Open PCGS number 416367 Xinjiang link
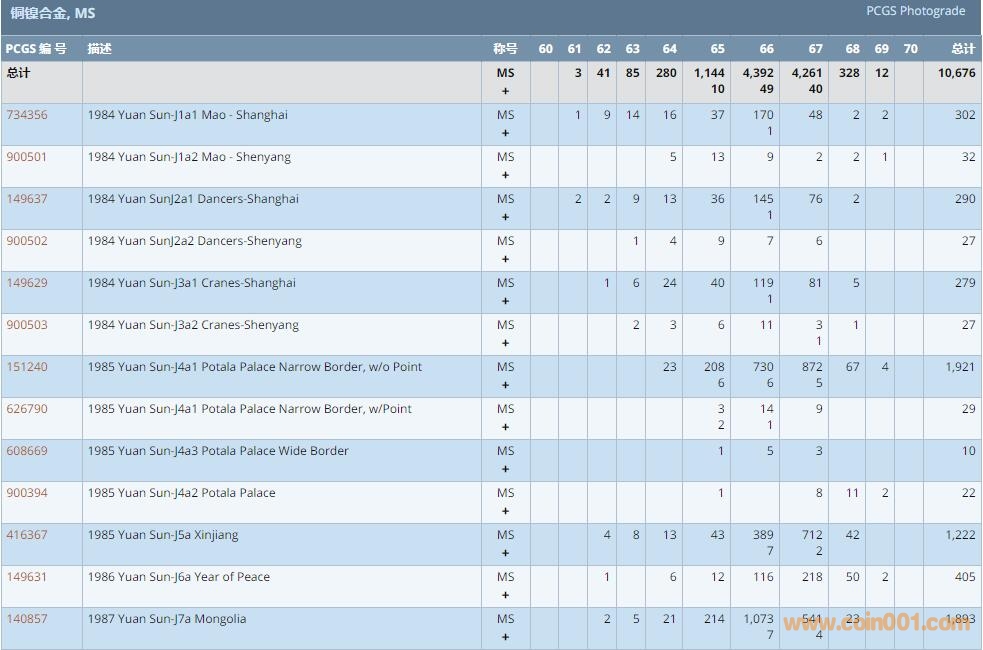 click(27, 535)
